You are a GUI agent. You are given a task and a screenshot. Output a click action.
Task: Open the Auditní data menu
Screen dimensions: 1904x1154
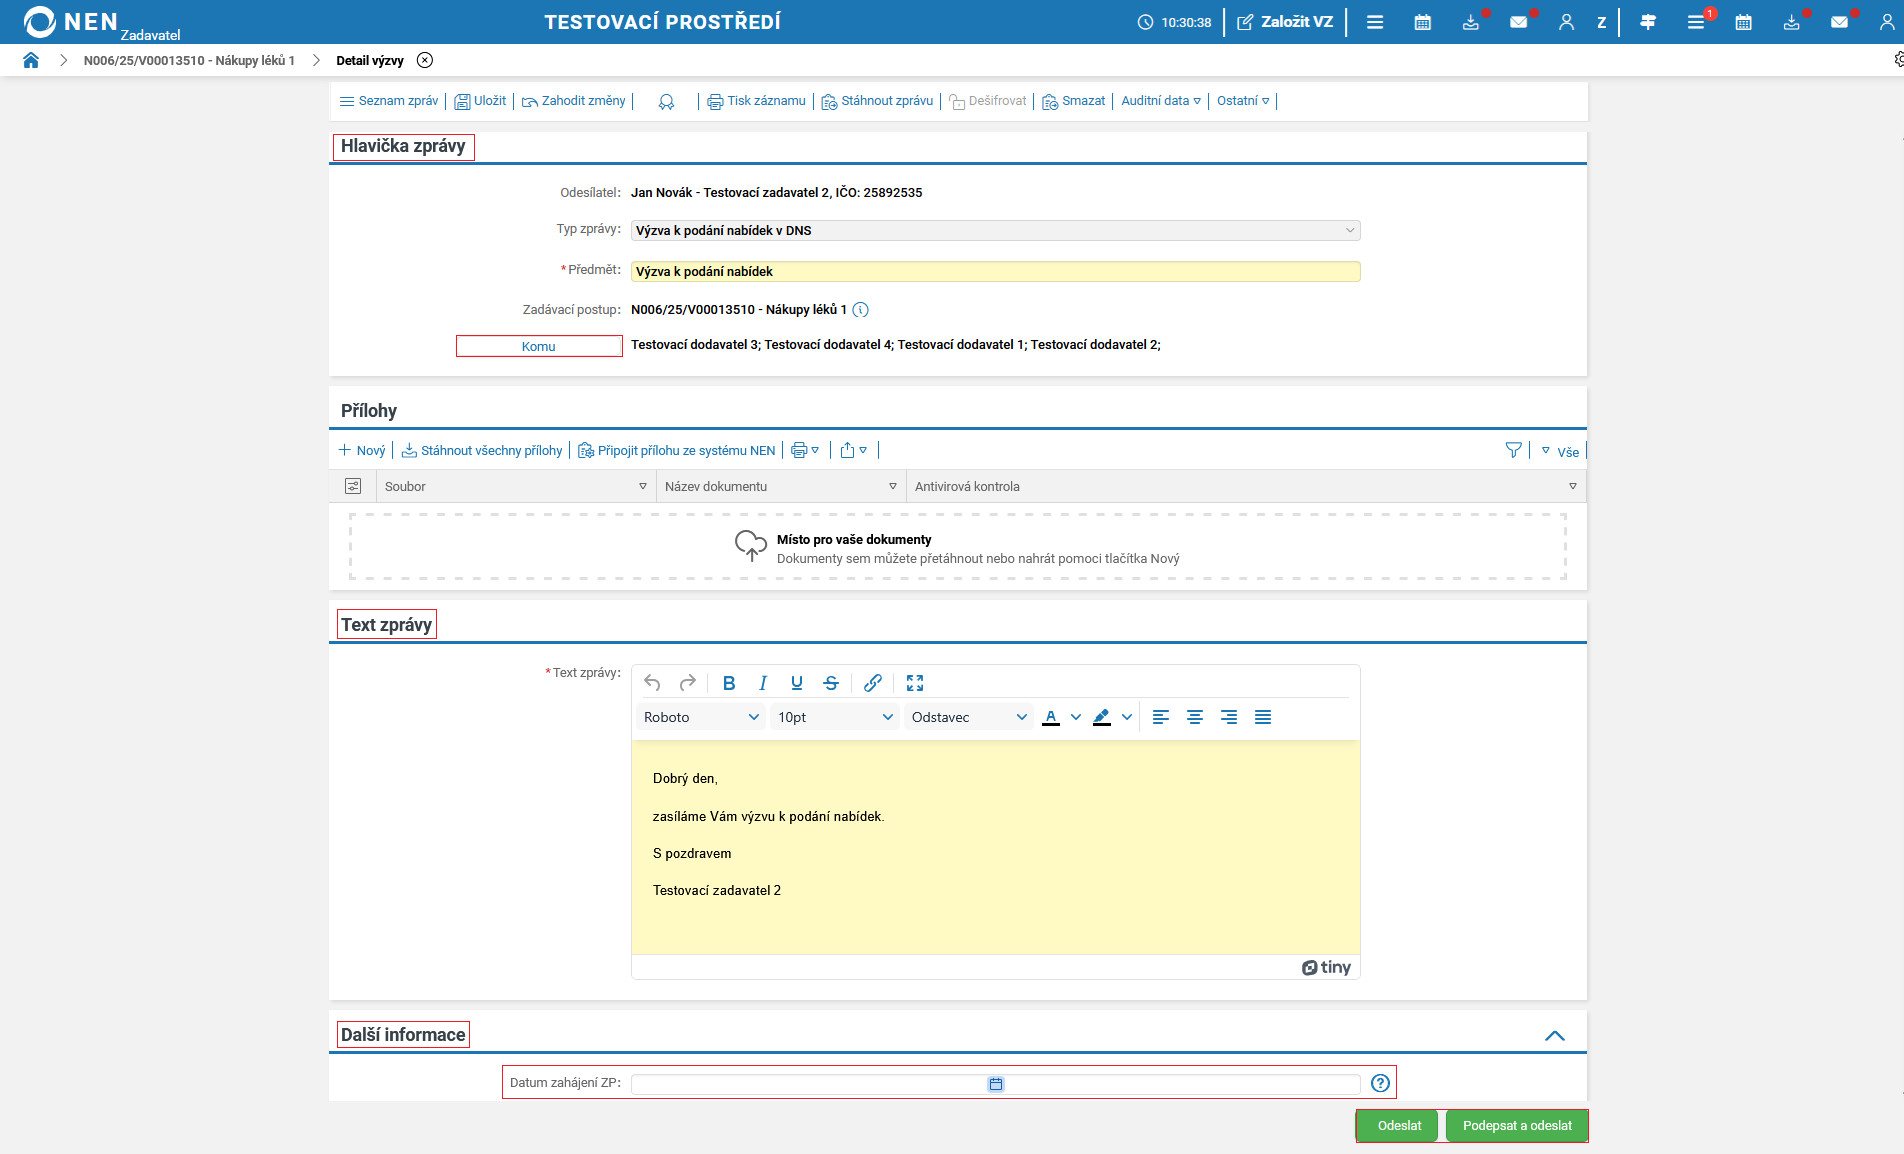click(x=1160, y=101)
